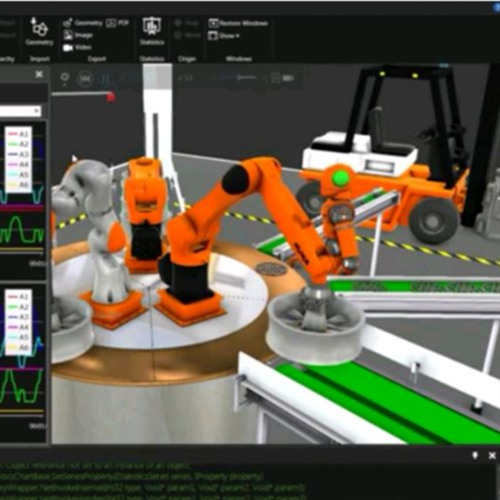500x500 pixels.
Task: Open the Show dropdown in Windows group
Action: point(224,35)
